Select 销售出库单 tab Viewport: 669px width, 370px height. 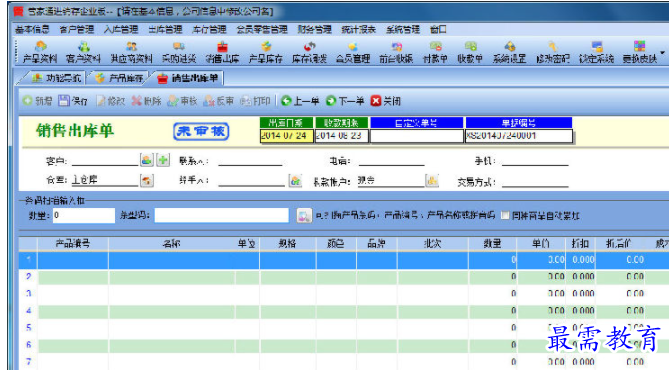coord(188,78)
